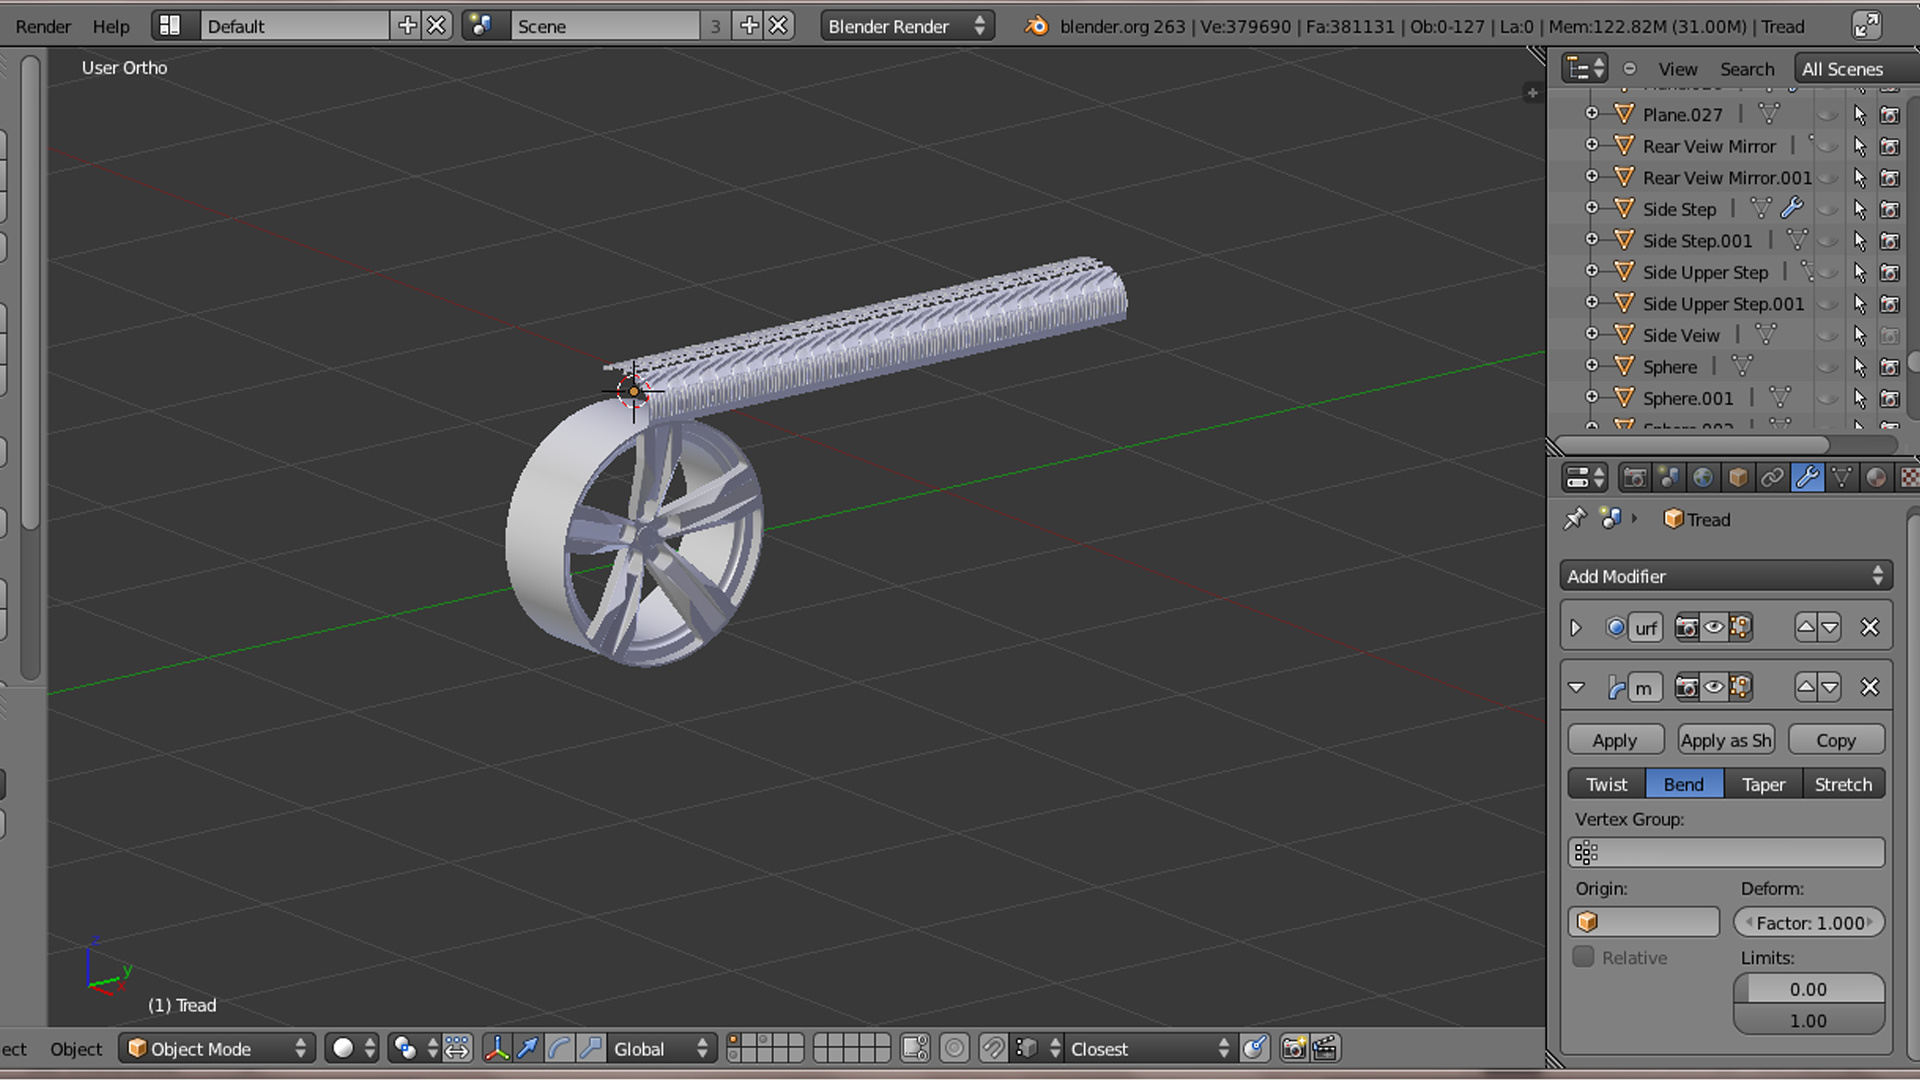Open the Add Modifier dropdown
This screenshot has height=1080, width=1920.
(1726, 576)
